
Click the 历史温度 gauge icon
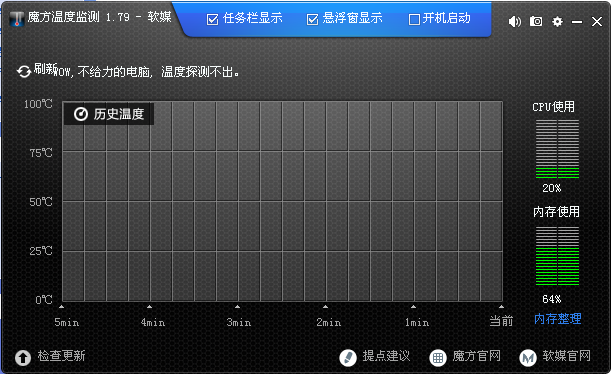pyautogui.click(x=81, y=114)
